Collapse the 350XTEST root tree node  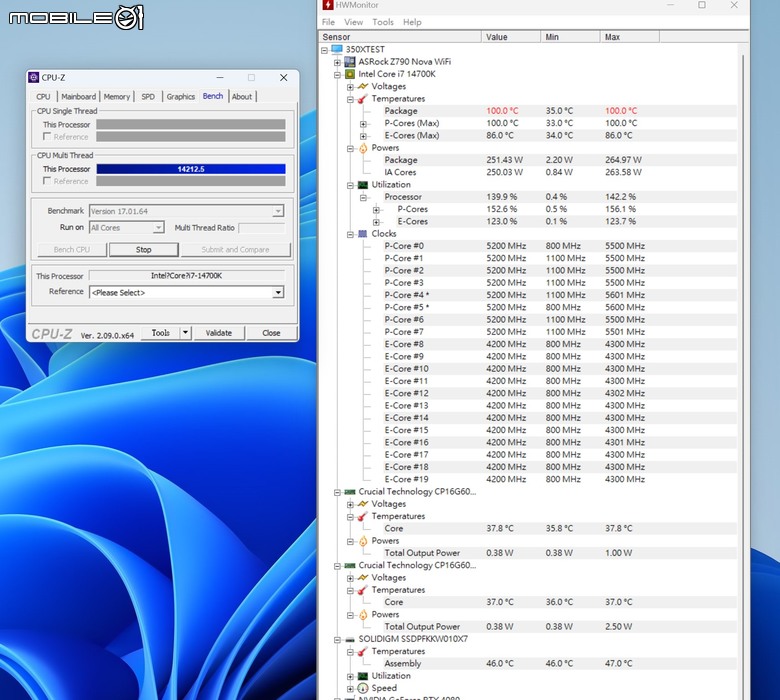324,50
